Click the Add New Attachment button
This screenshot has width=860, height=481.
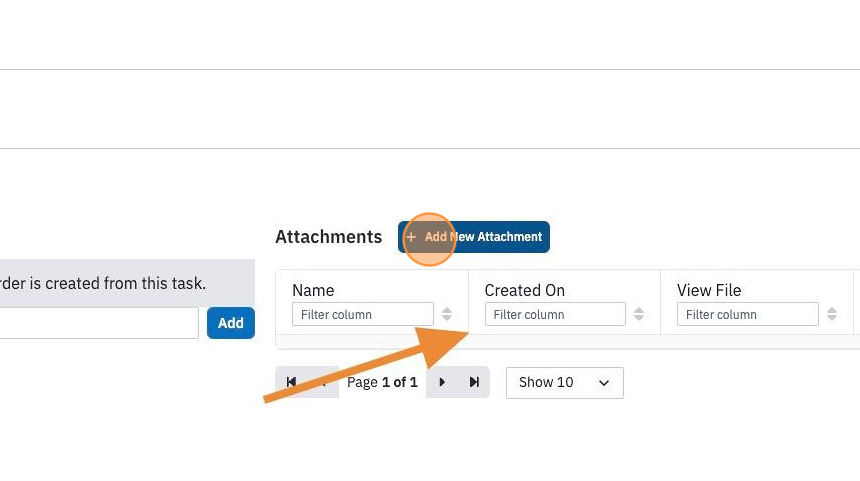point(474,237)
